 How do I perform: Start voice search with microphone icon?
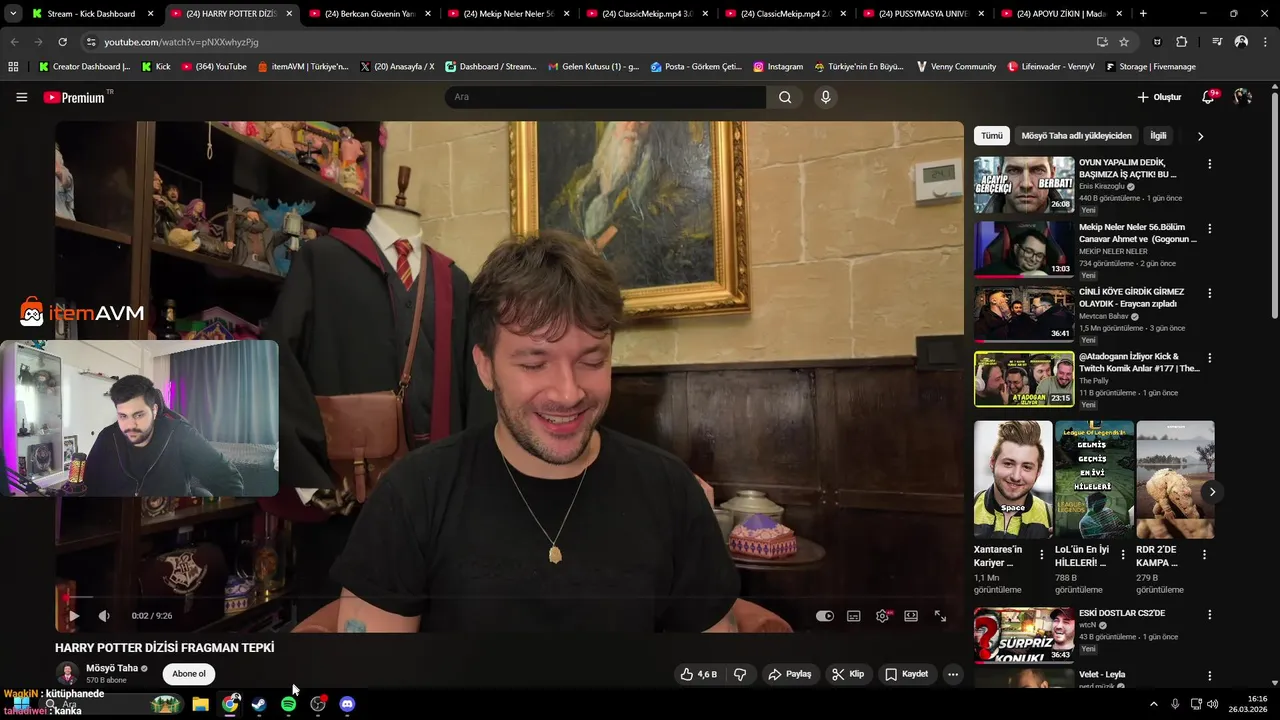coord(825,97)
